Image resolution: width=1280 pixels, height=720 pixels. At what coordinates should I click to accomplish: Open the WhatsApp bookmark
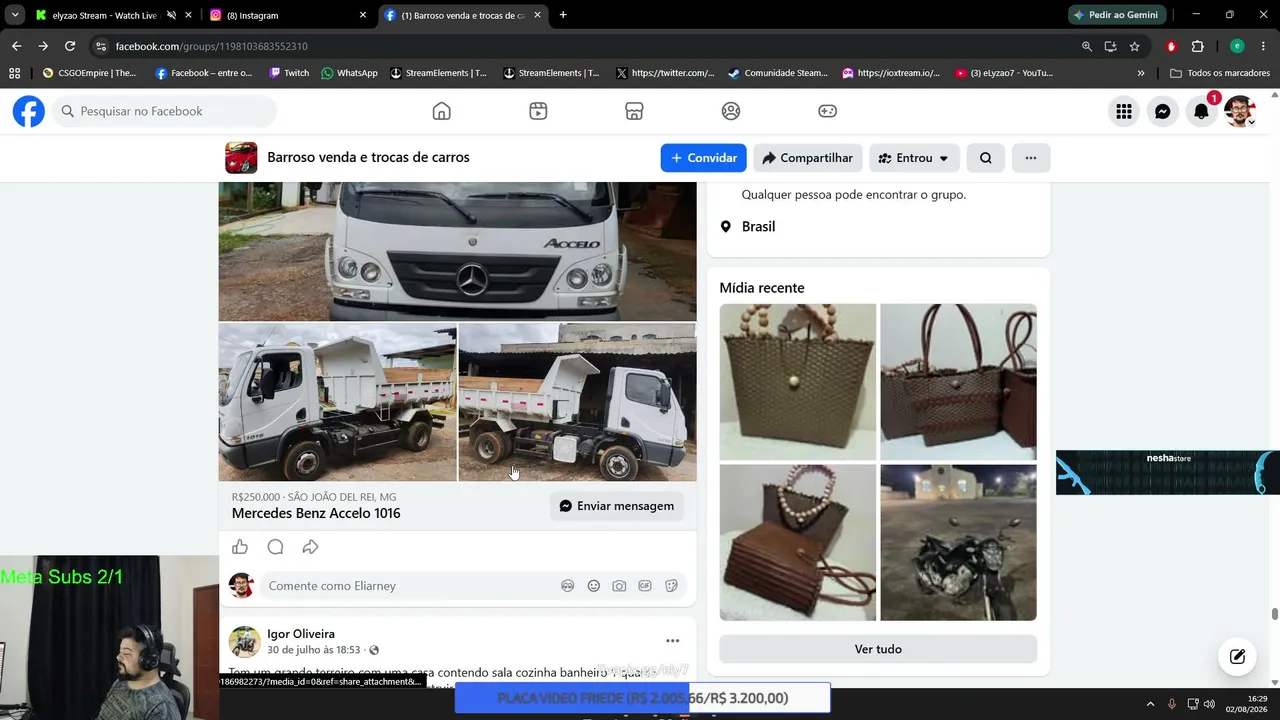pos(349,73)
